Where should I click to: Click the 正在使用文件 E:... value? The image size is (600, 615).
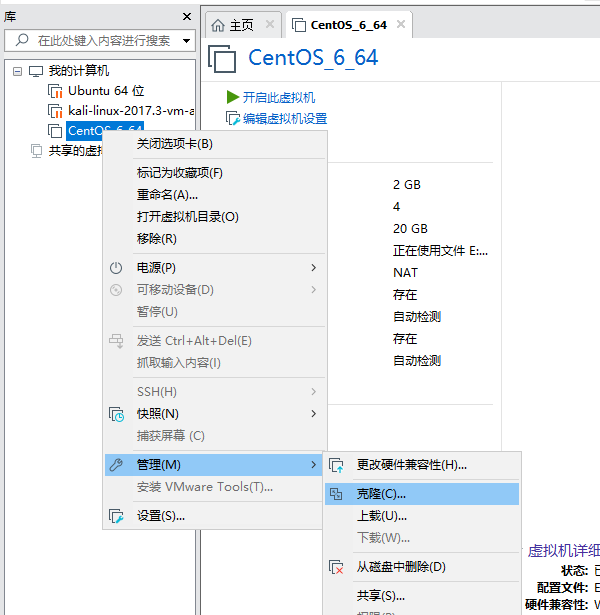point(440,251)
